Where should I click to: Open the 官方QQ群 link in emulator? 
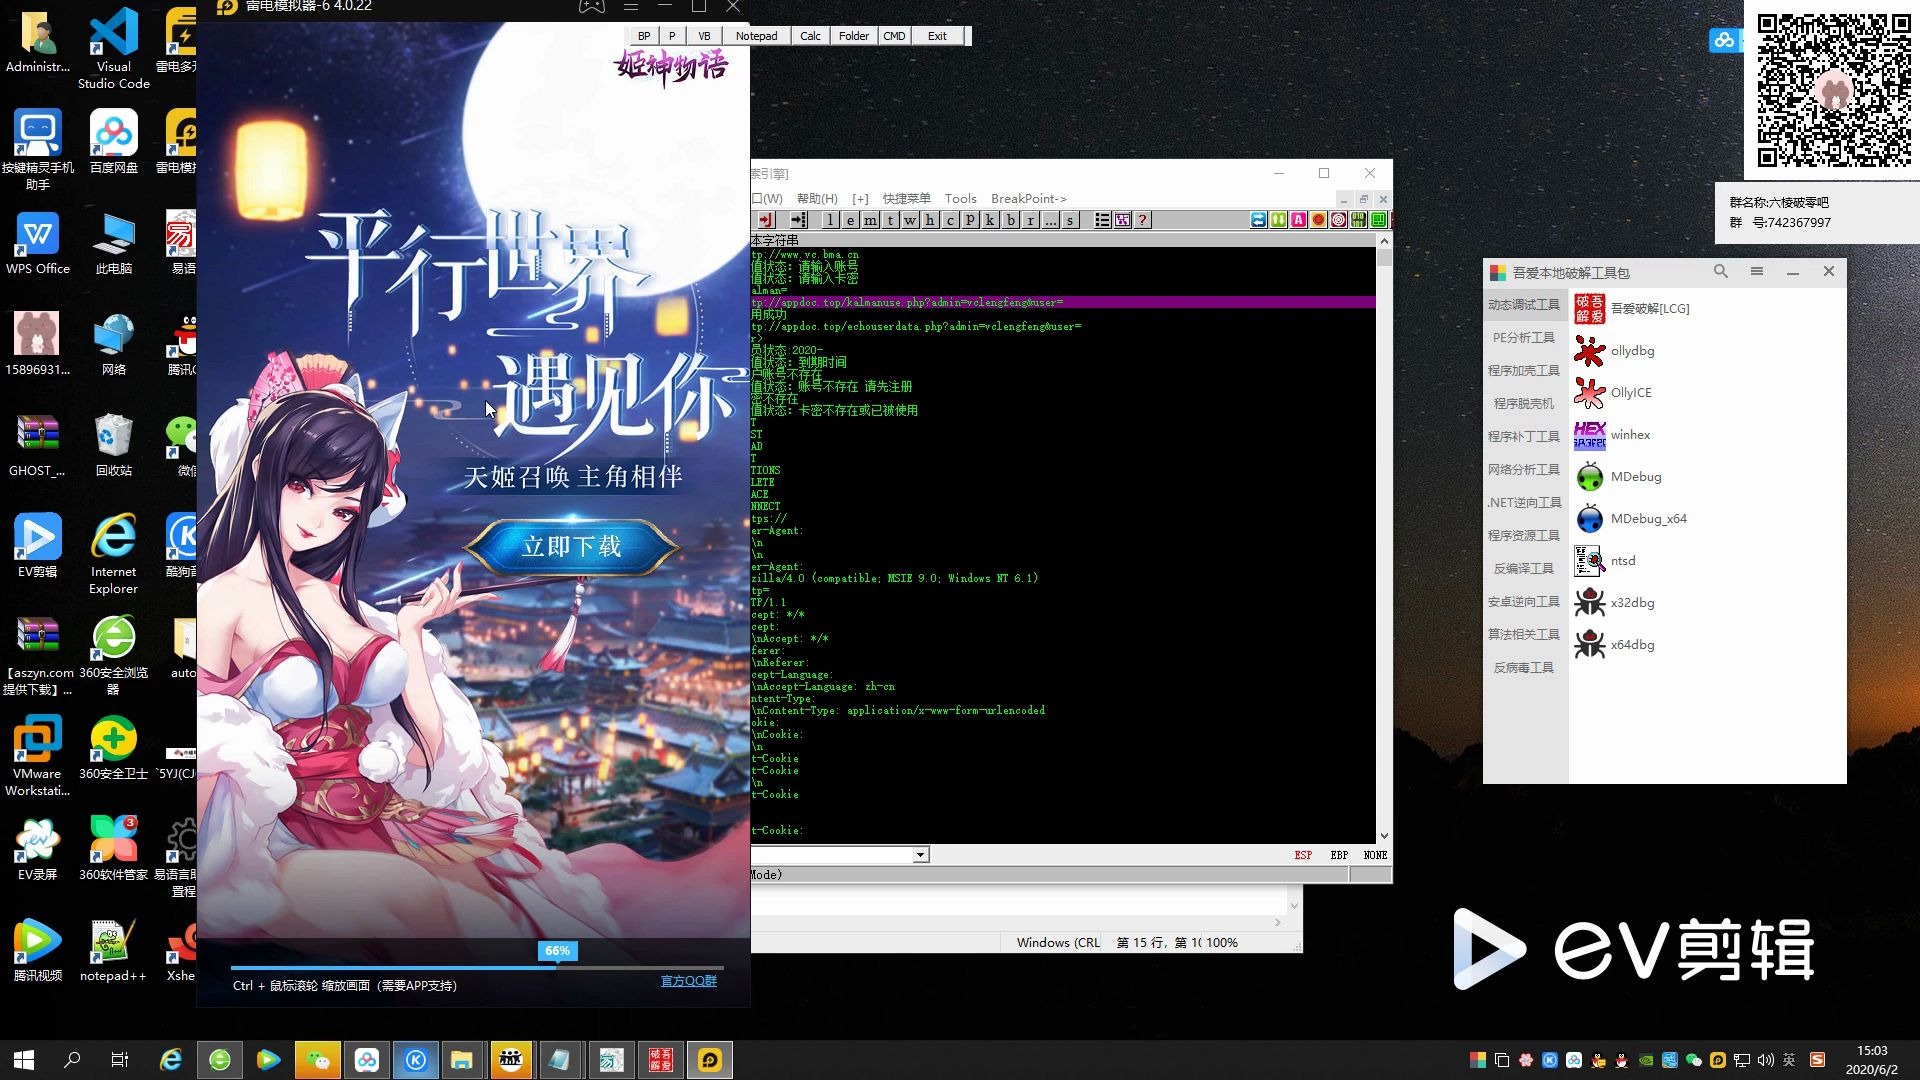pyautogui.click(x=689, y=981)
